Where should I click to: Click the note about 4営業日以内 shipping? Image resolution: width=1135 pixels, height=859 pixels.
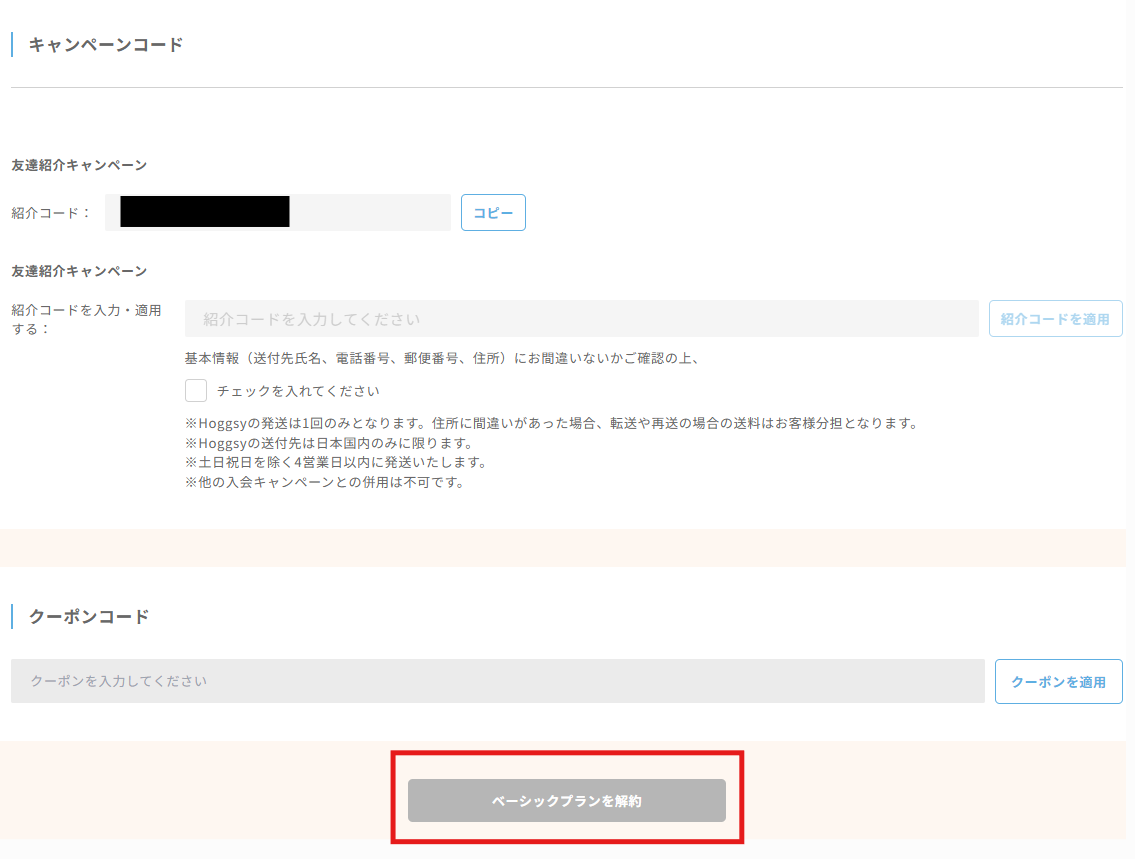(x=335, y=462)
